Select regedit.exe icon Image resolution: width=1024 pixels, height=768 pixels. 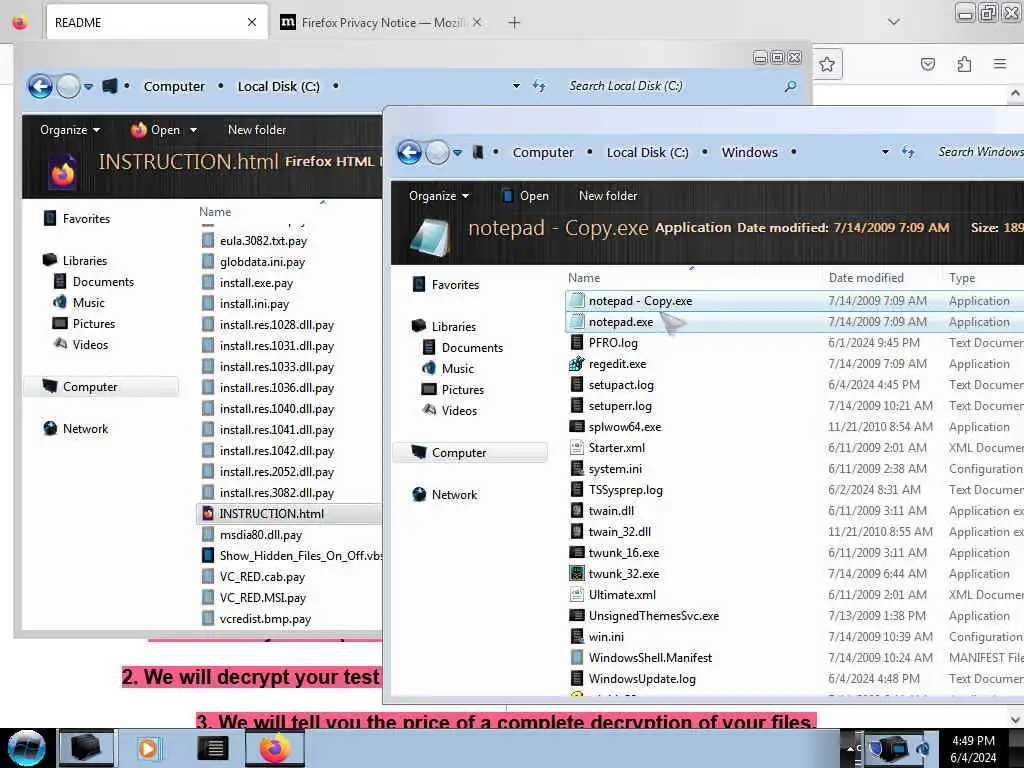coord(577,364)
